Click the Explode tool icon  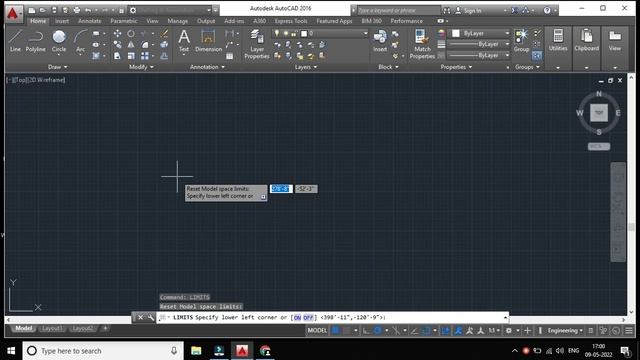coord(164,44)
